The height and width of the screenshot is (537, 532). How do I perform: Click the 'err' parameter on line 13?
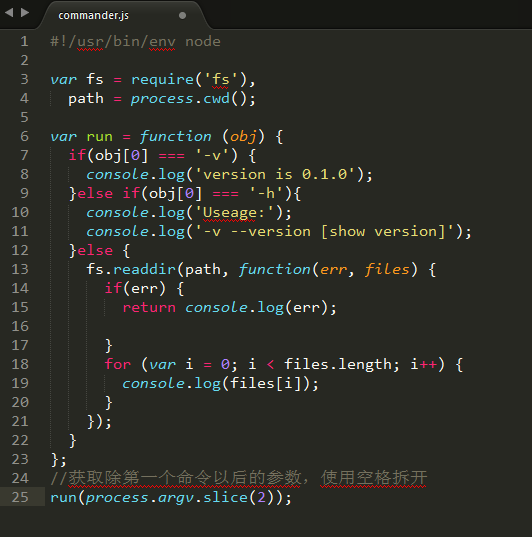click(x=333, y=270)
